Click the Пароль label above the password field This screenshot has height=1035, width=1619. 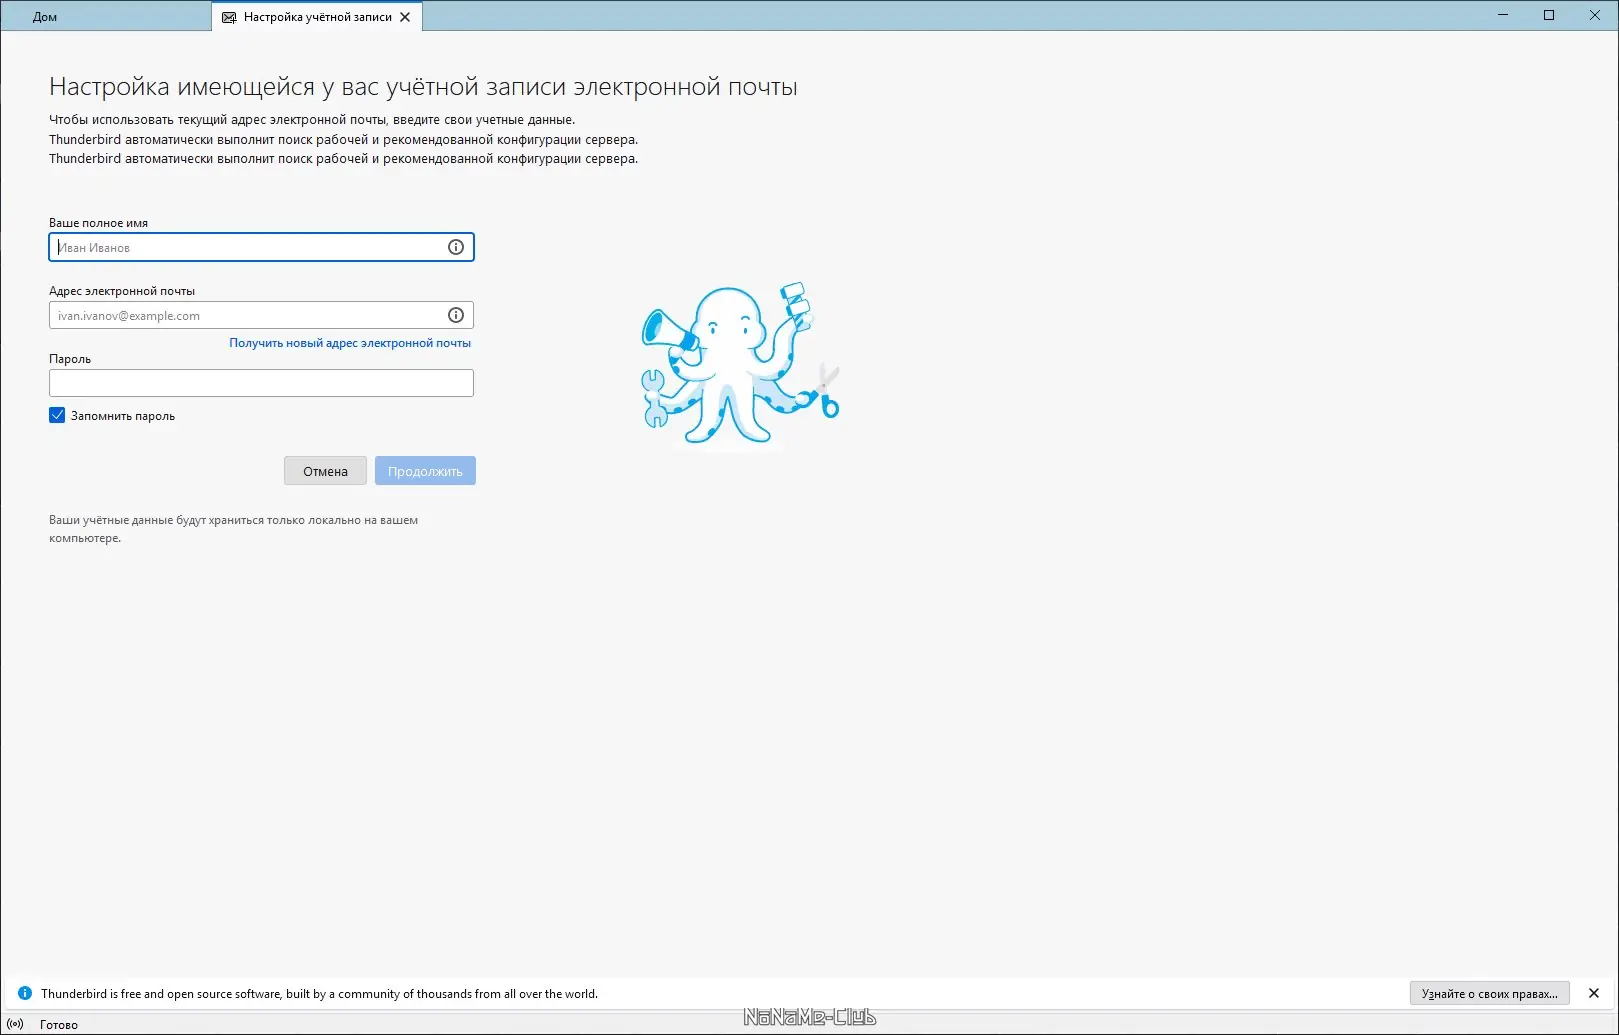pos(70,359)
